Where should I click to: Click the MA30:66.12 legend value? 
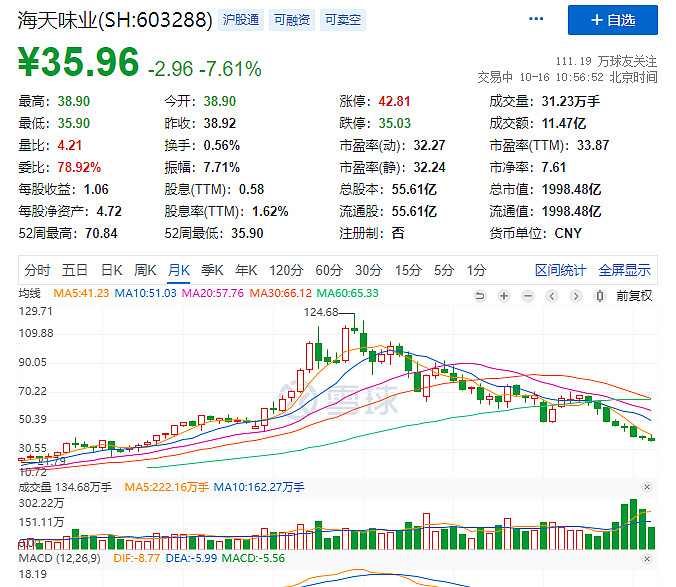(x=280, y=293)
